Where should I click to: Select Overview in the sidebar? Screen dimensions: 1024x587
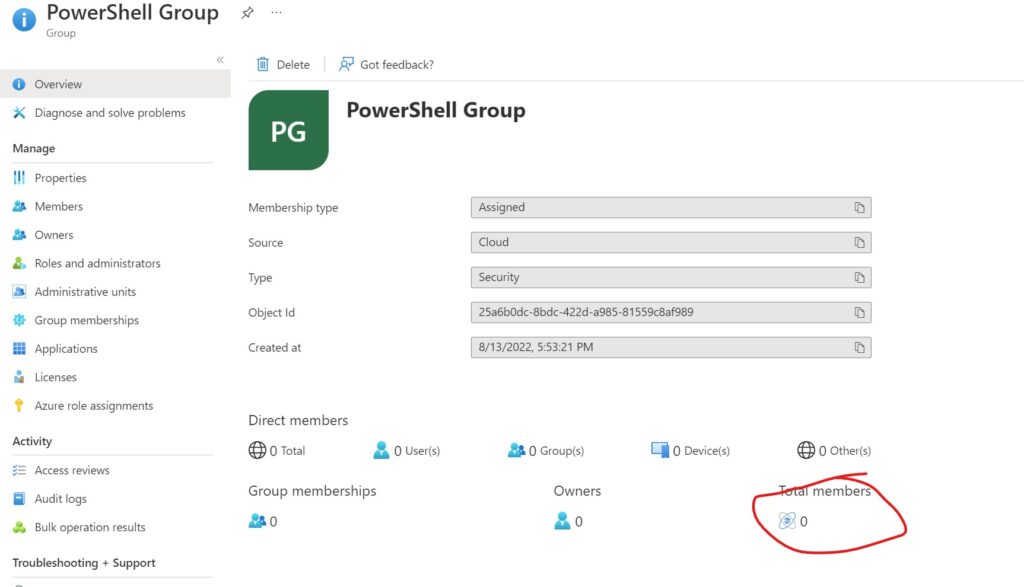coord(115,84)
